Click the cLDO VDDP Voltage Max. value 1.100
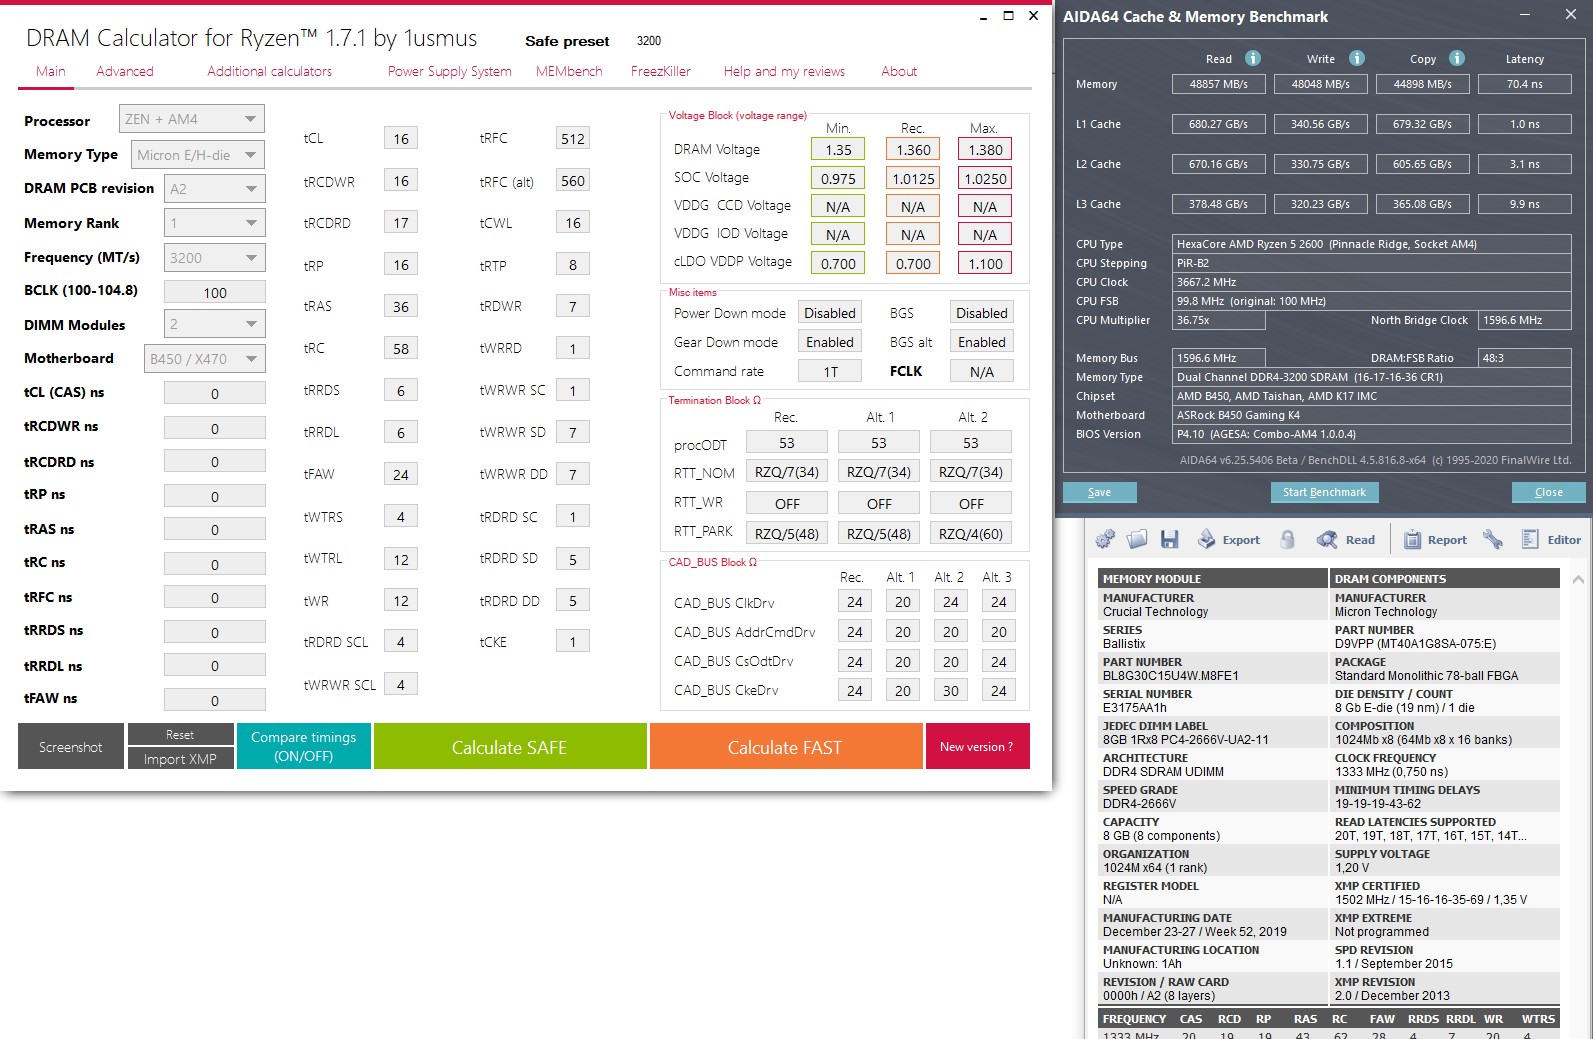The image size is (1593, 1039). coord(985,264)
